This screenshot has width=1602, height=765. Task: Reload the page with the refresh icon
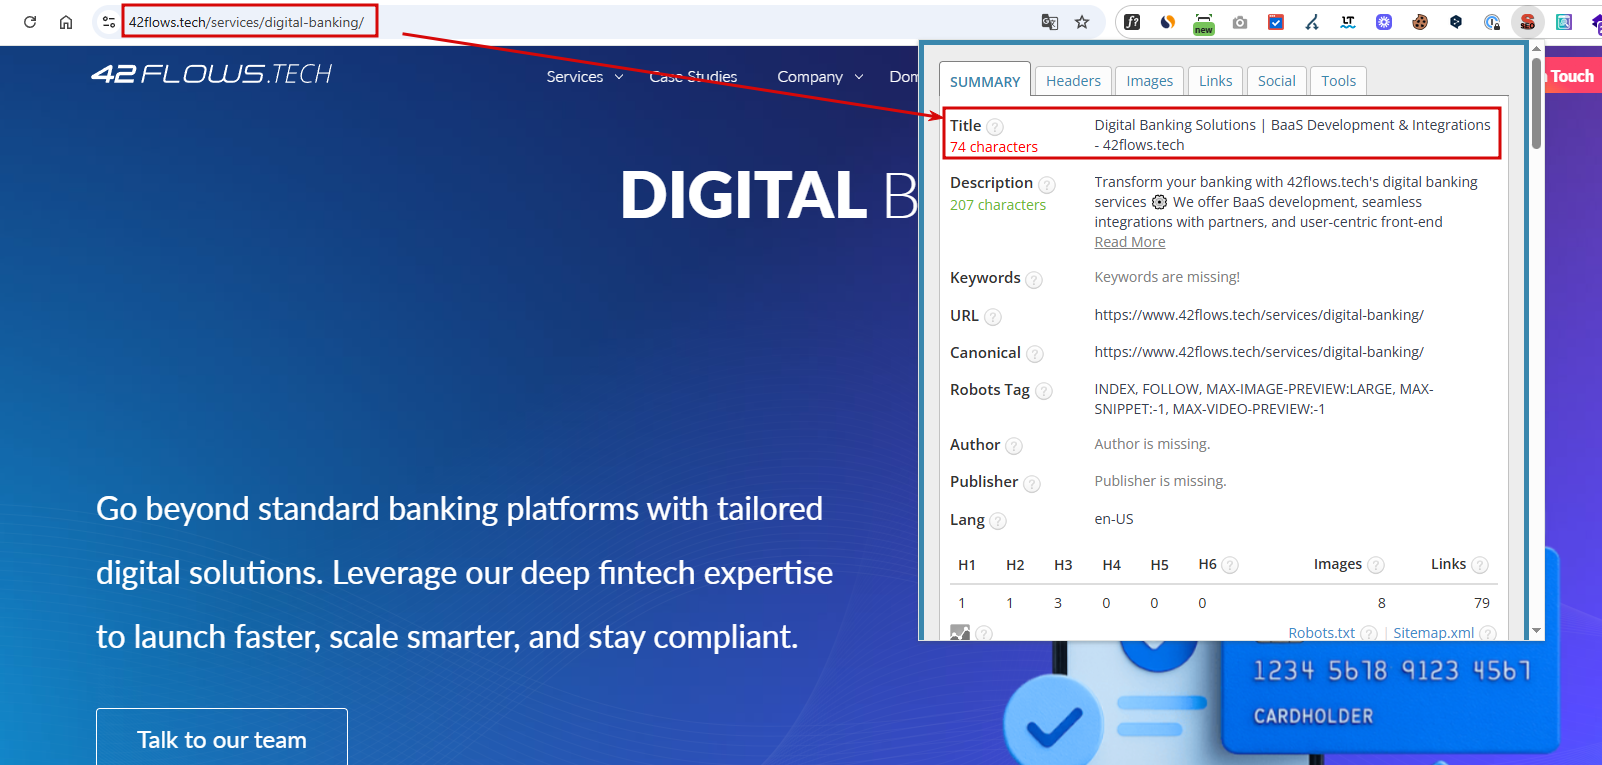(30, 22)
